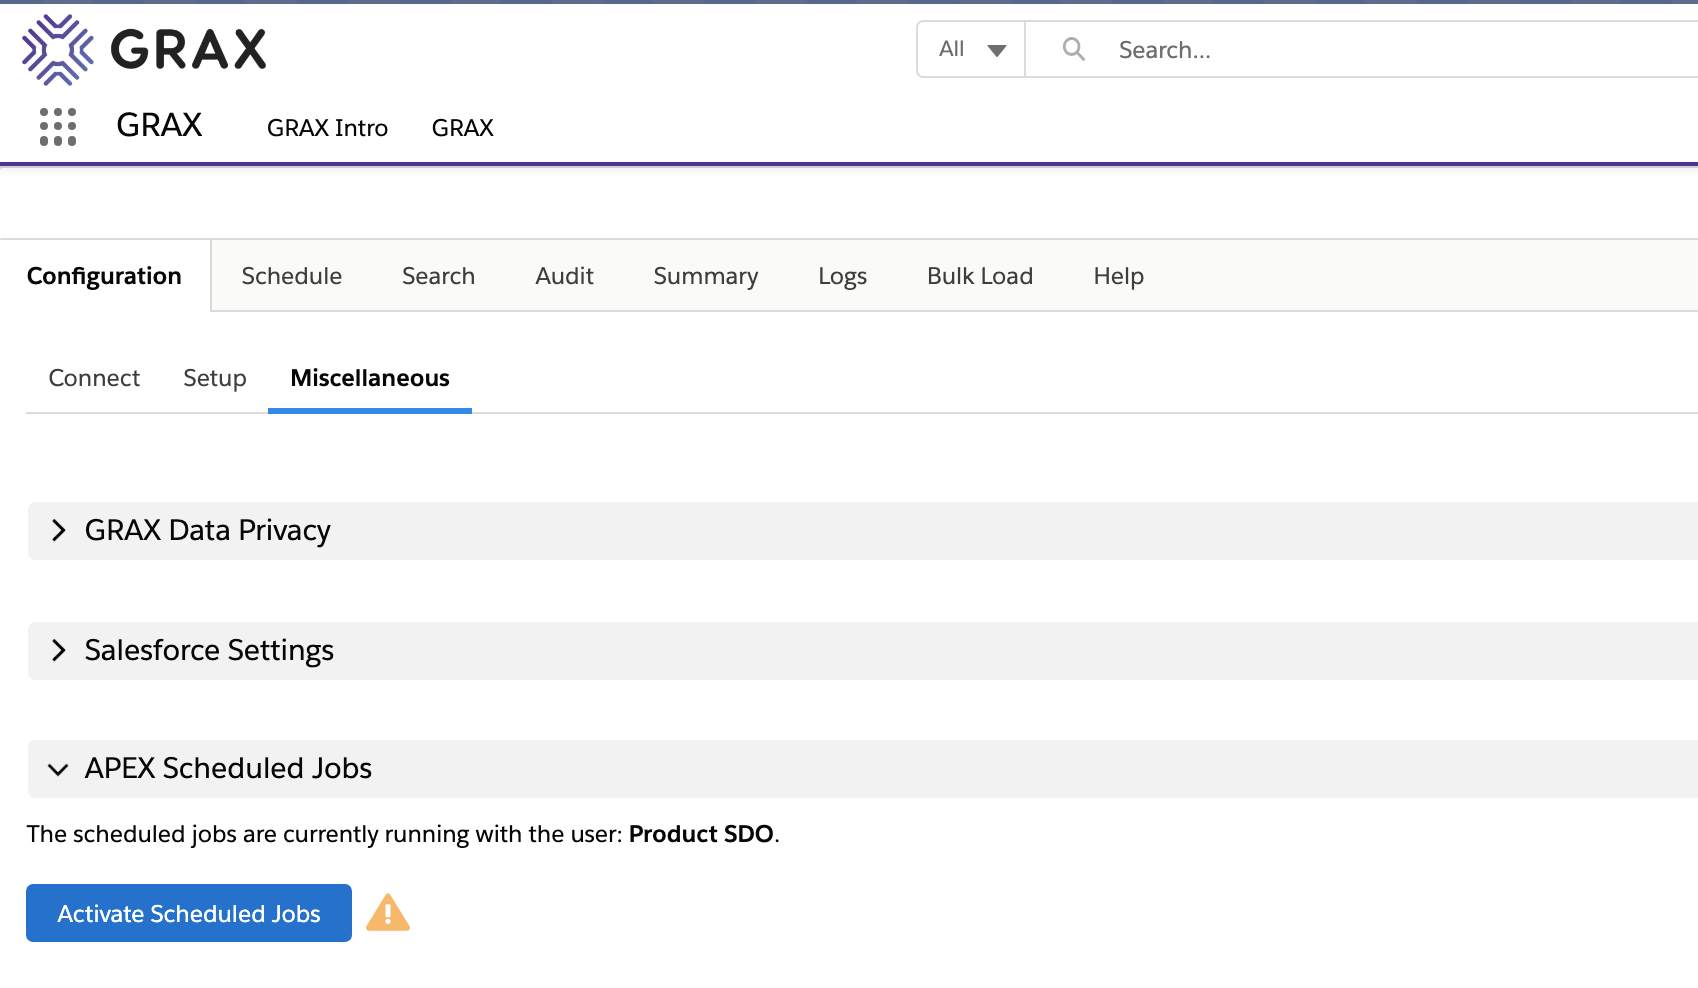Screen dimensions: 1698x988
Task: Click the search magnifier icon
Action: click(1073, 49)
